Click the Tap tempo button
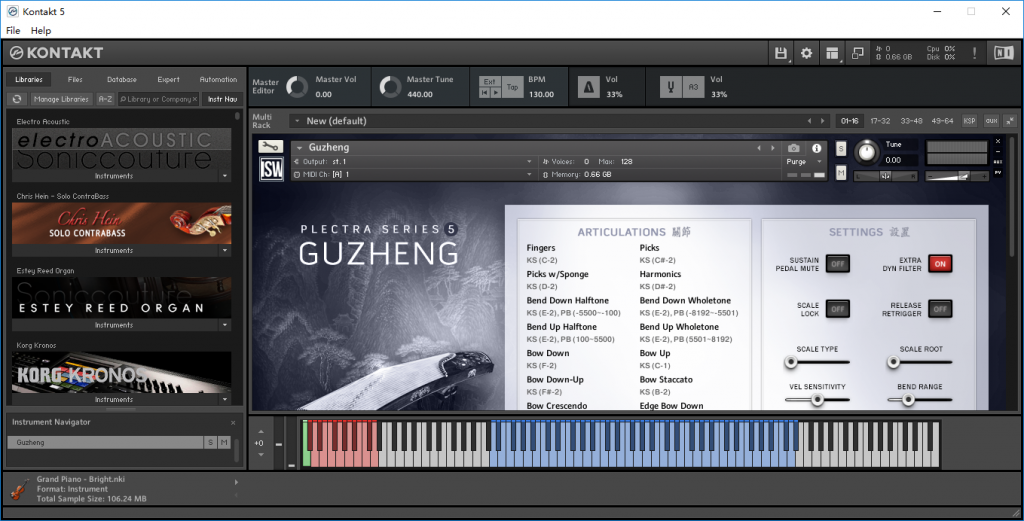1024x521 pixels. pos(513,87)
